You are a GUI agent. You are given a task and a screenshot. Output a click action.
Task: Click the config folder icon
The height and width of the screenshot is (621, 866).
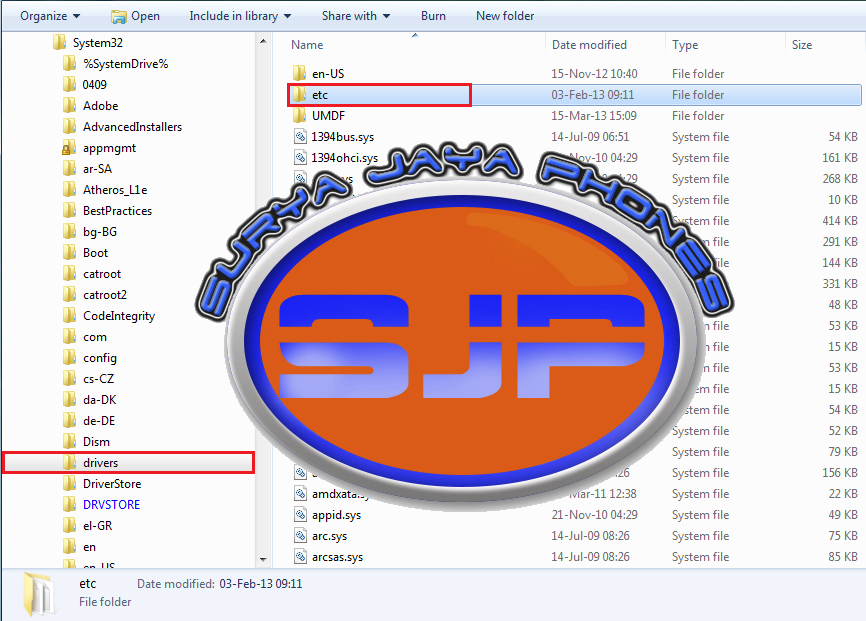(69, 357)
